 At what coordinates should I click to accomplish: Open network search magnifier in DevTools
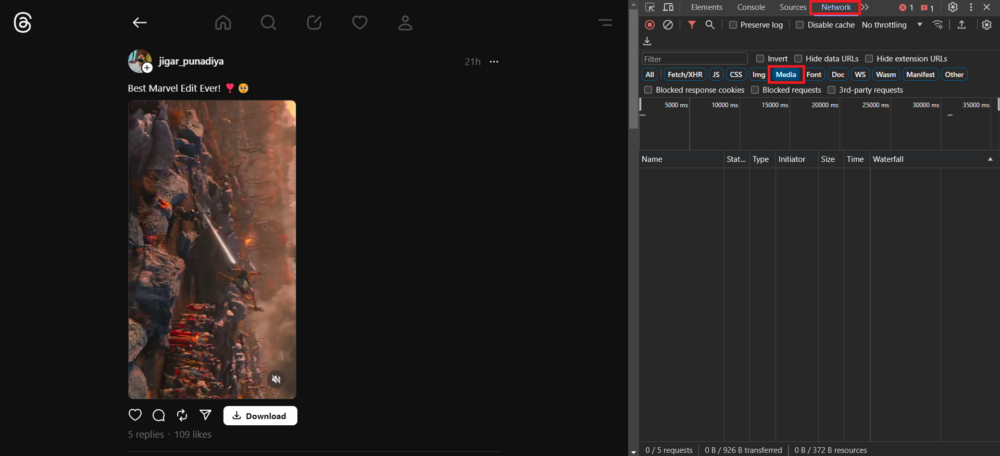click(x=710, y=25)
